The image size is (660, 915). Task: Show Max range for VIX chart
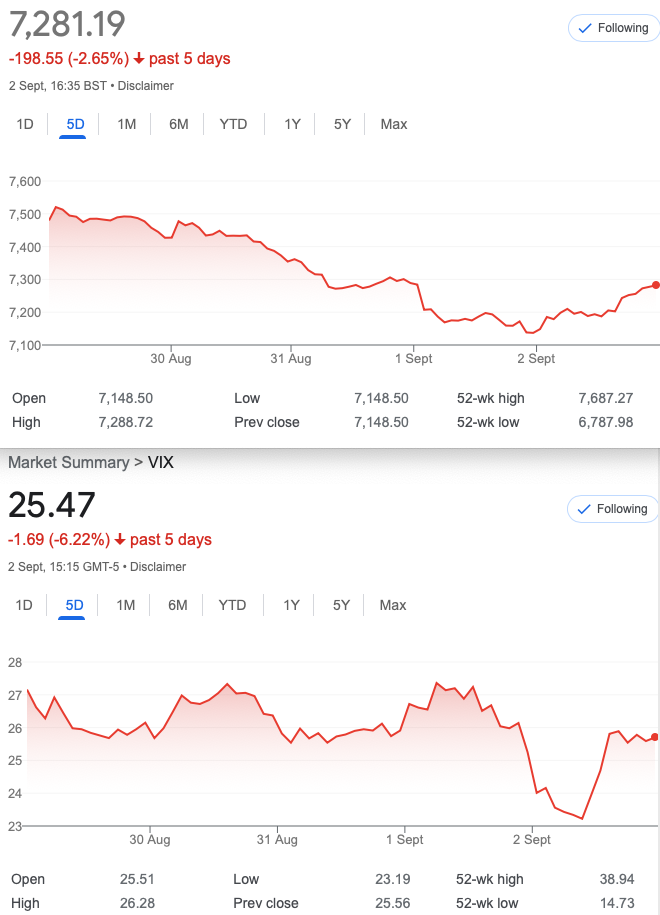393,605
